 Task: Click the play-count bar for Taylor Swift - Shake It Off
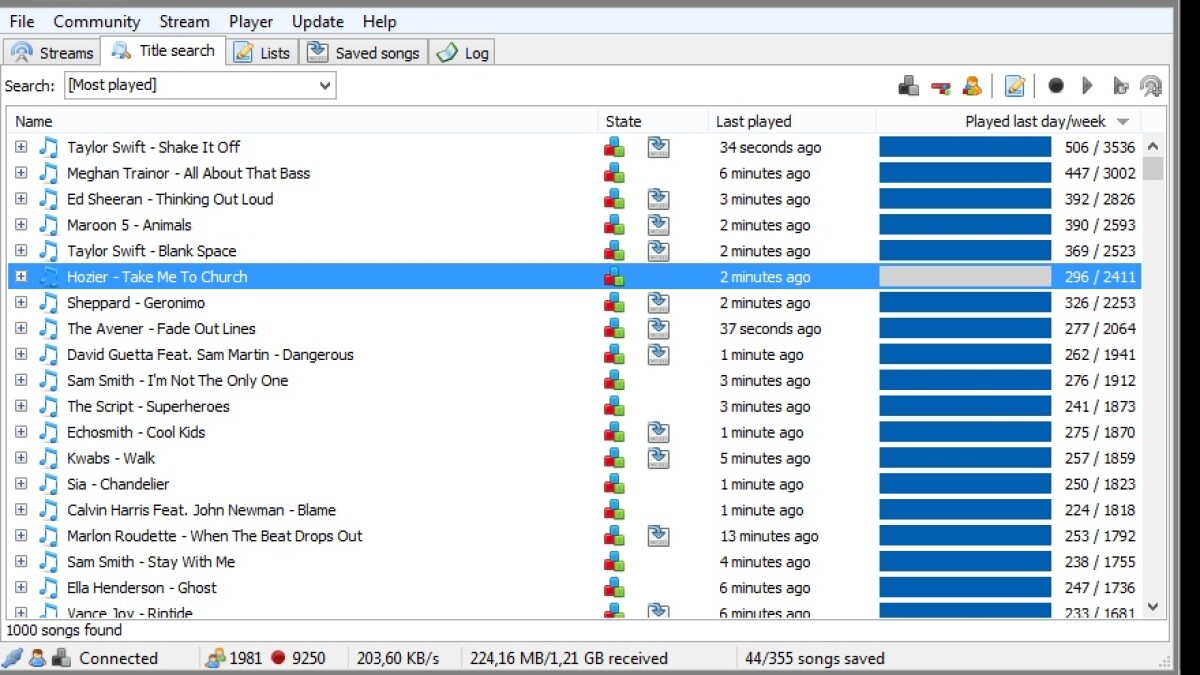tap(965, 147)
